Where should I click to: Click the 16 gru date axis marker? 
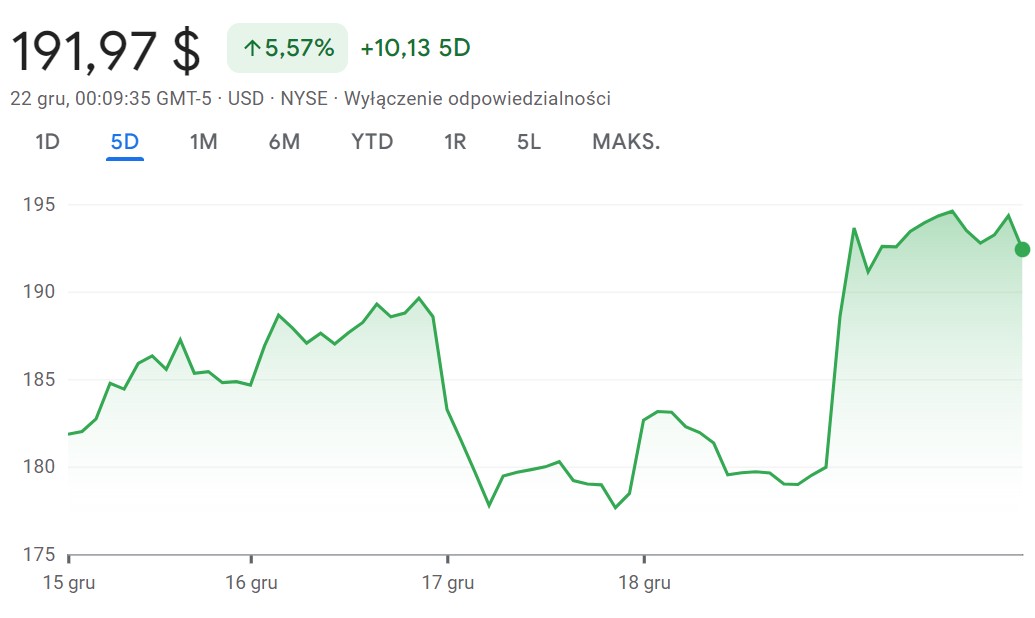(x=251, y=582)
